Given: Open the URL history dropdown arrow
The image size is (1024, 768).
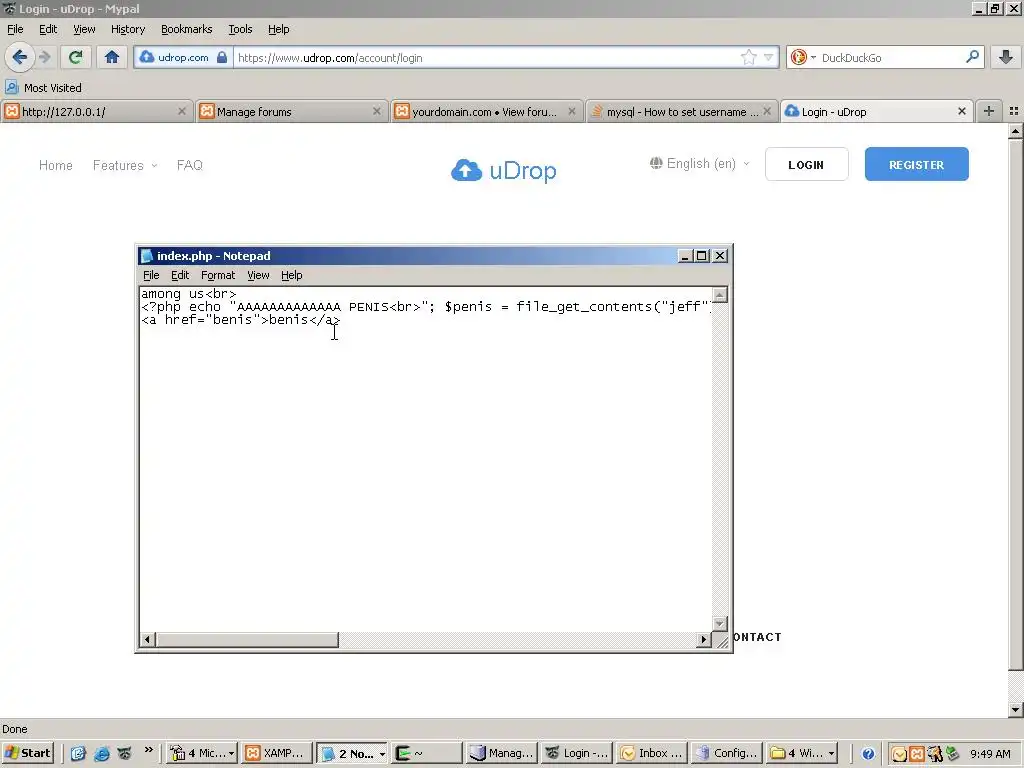Looking at the screenshot, I should (x=769, y=57).
